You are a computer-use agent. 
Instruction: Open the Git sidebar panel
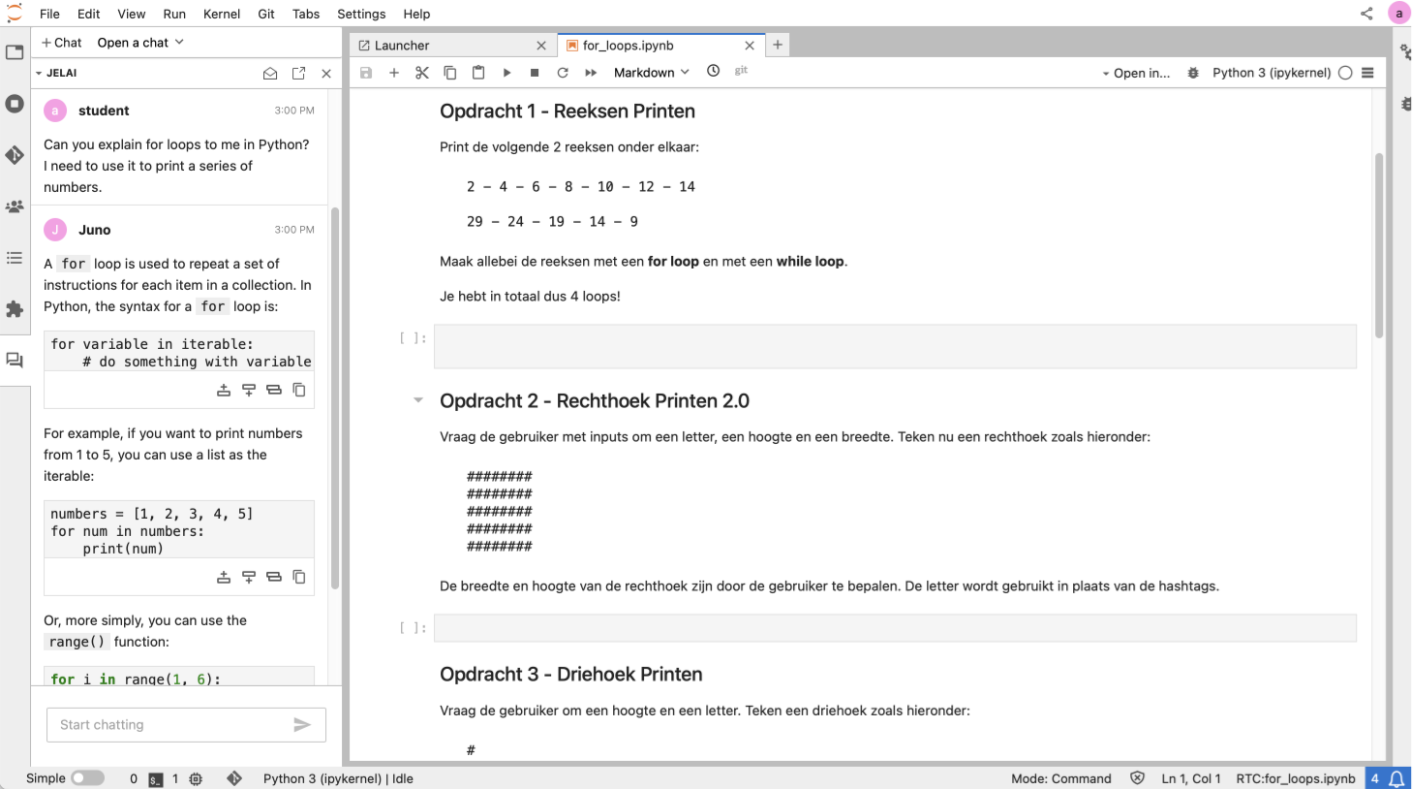[x=14, y=155]
